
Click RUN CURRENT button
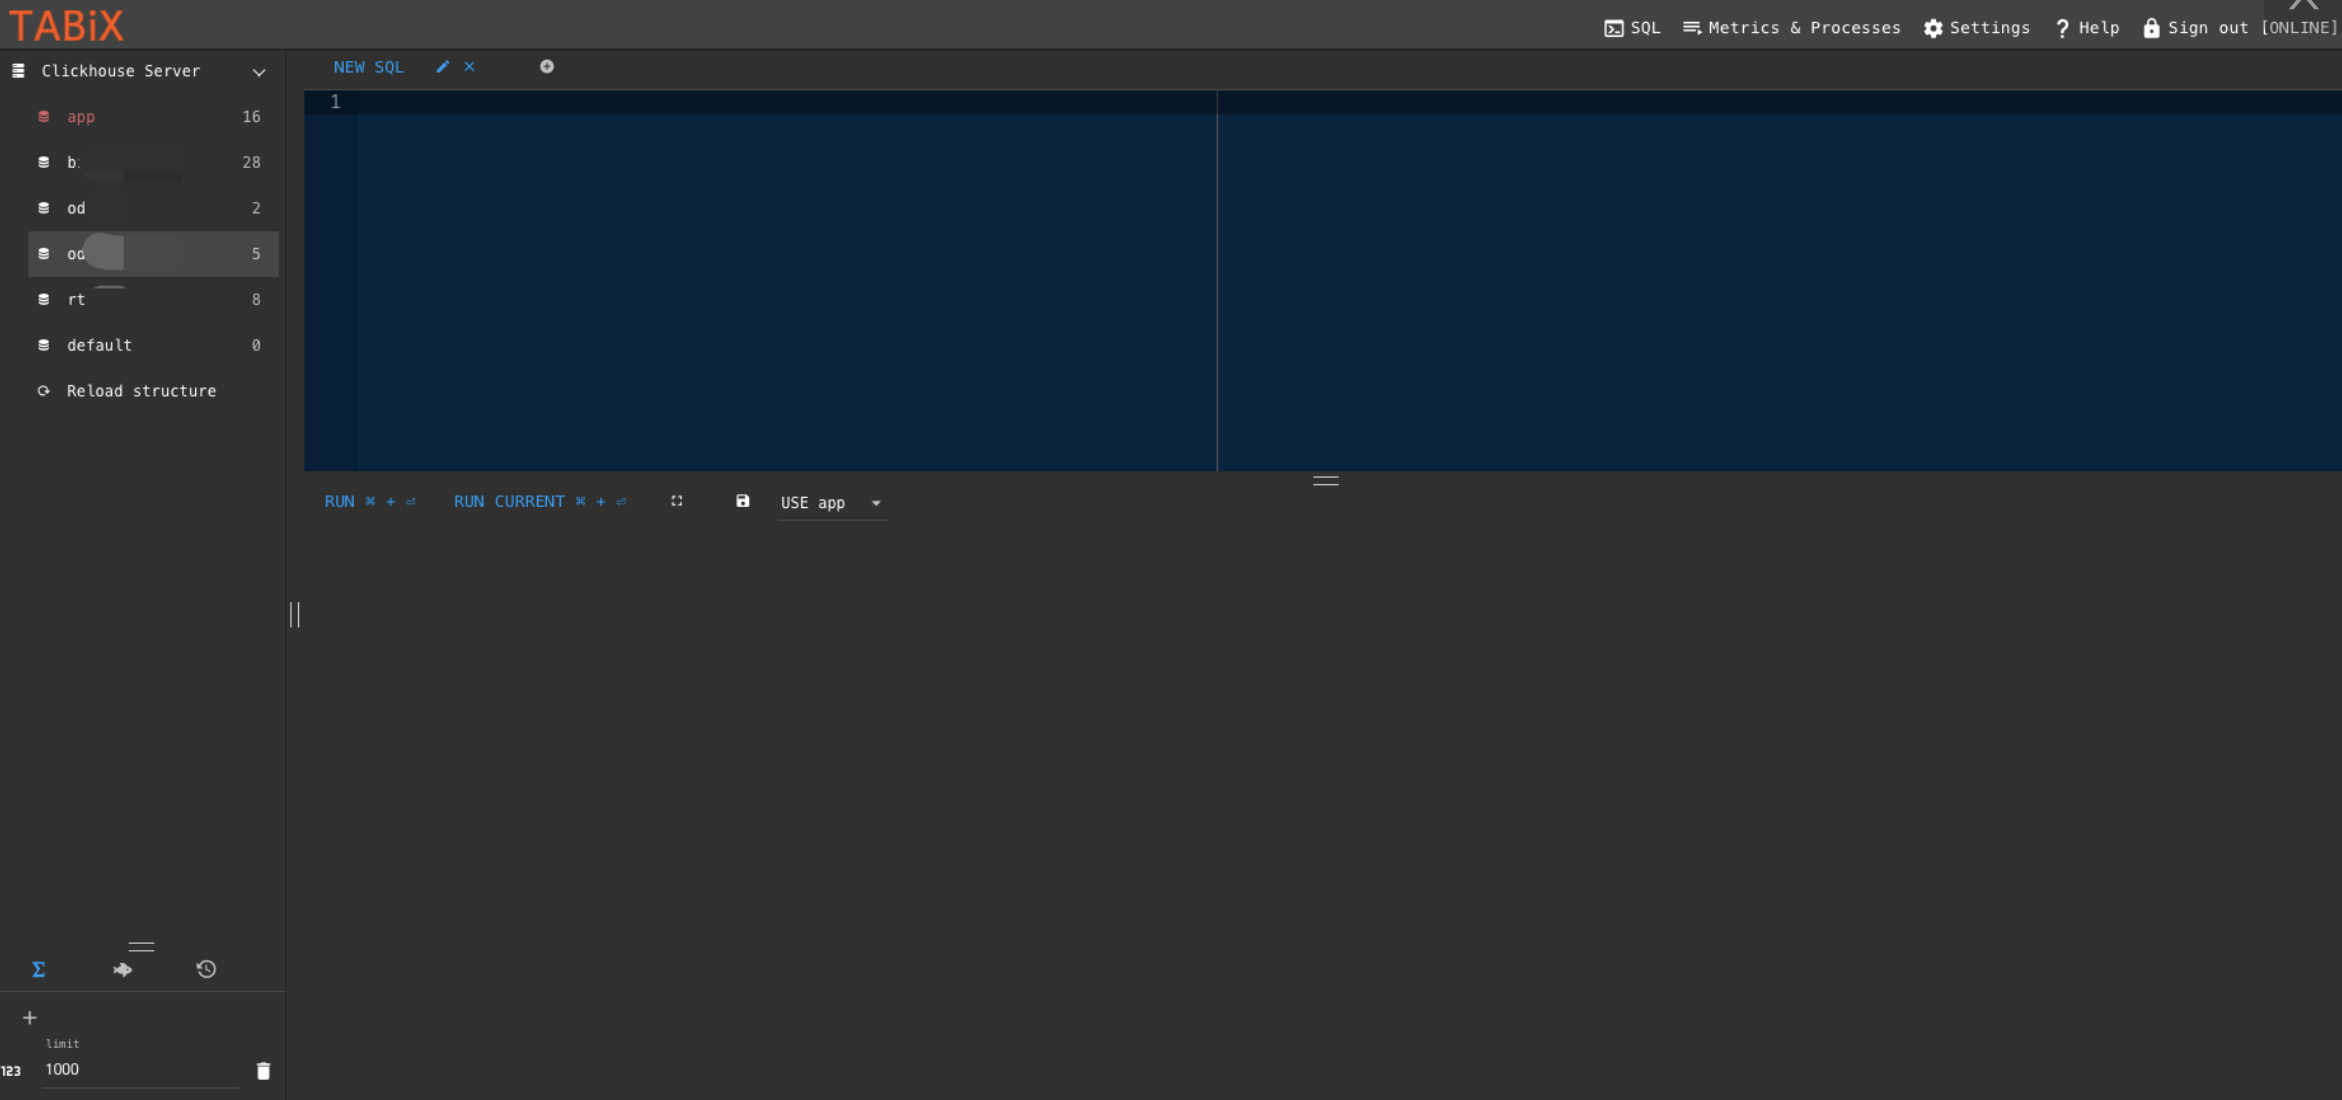[540, 502]
